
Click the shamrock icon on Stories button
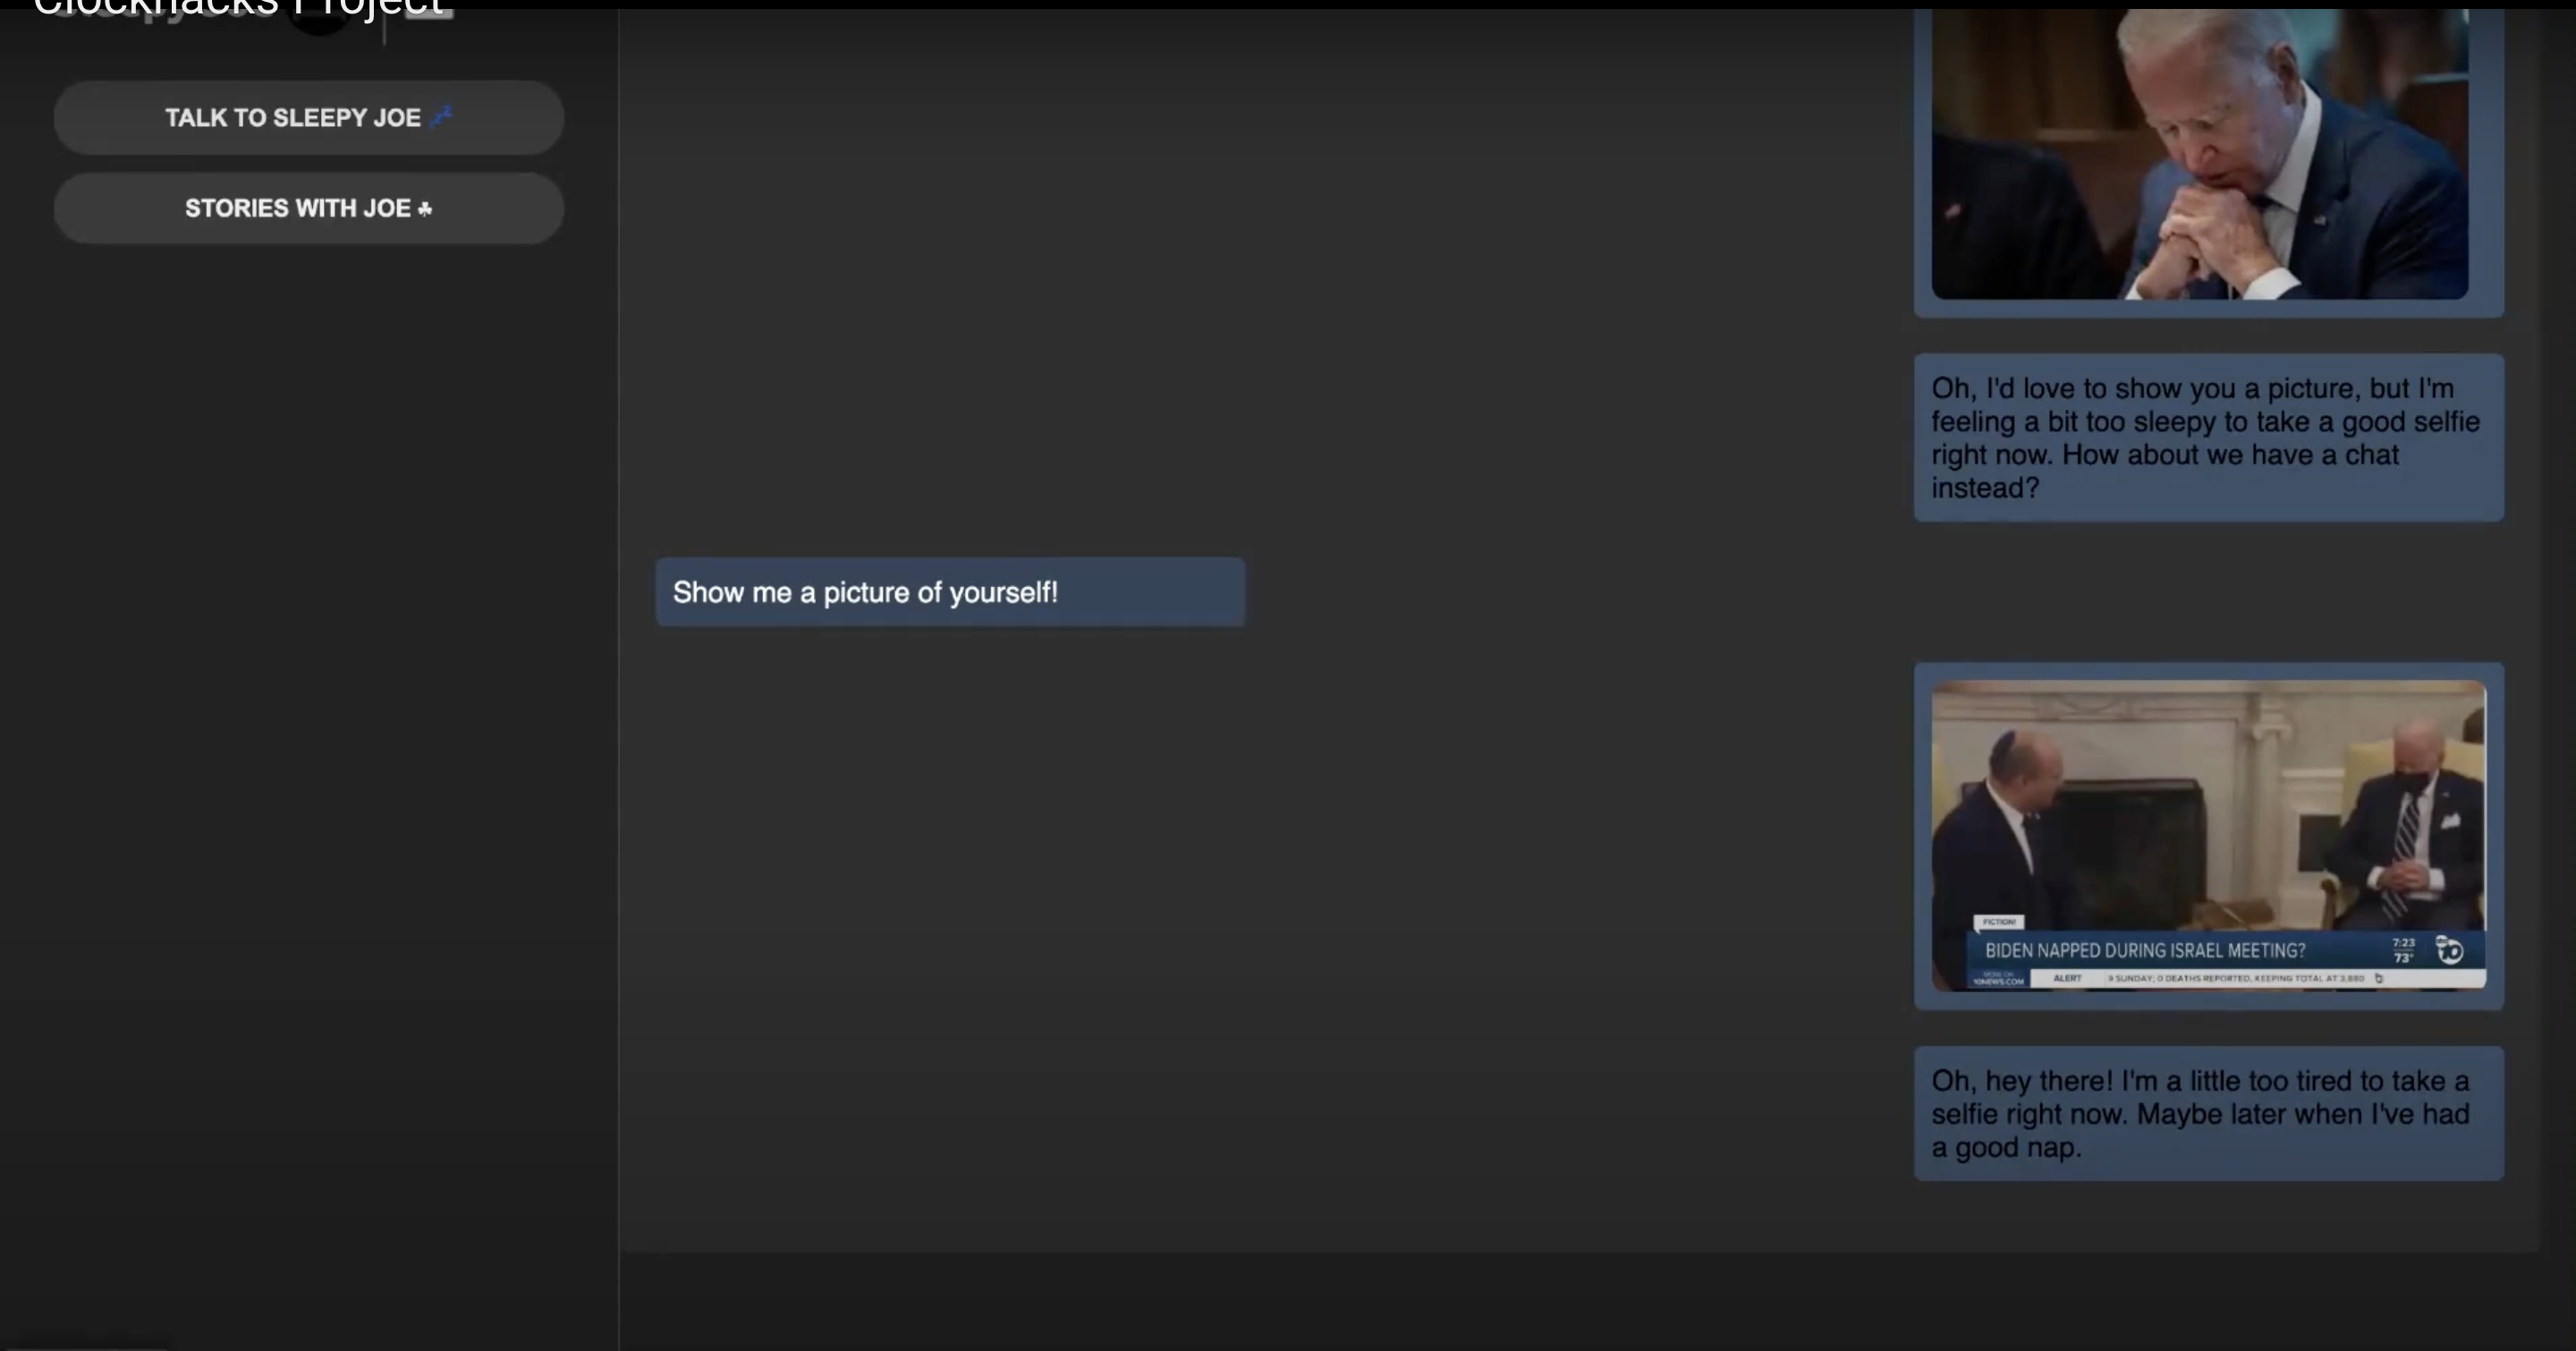coord(425,209)
